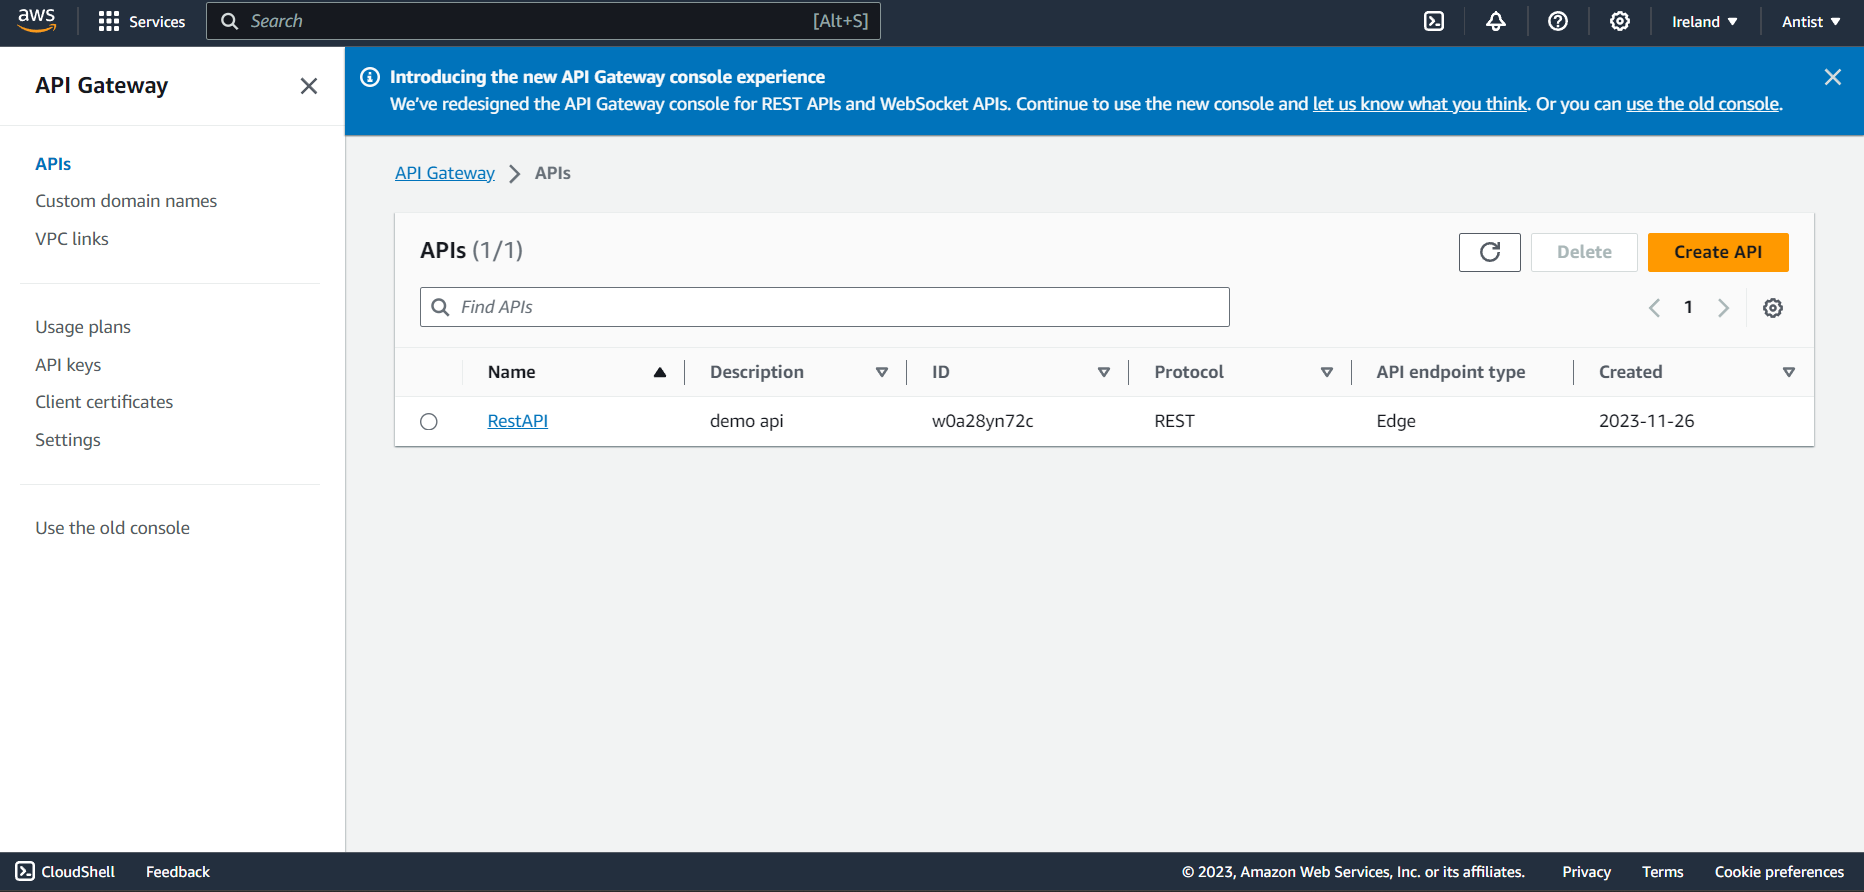Open Feedback in the footer
The height and width of the screenshot is (892, 1864).
click(x=178, y=872)
